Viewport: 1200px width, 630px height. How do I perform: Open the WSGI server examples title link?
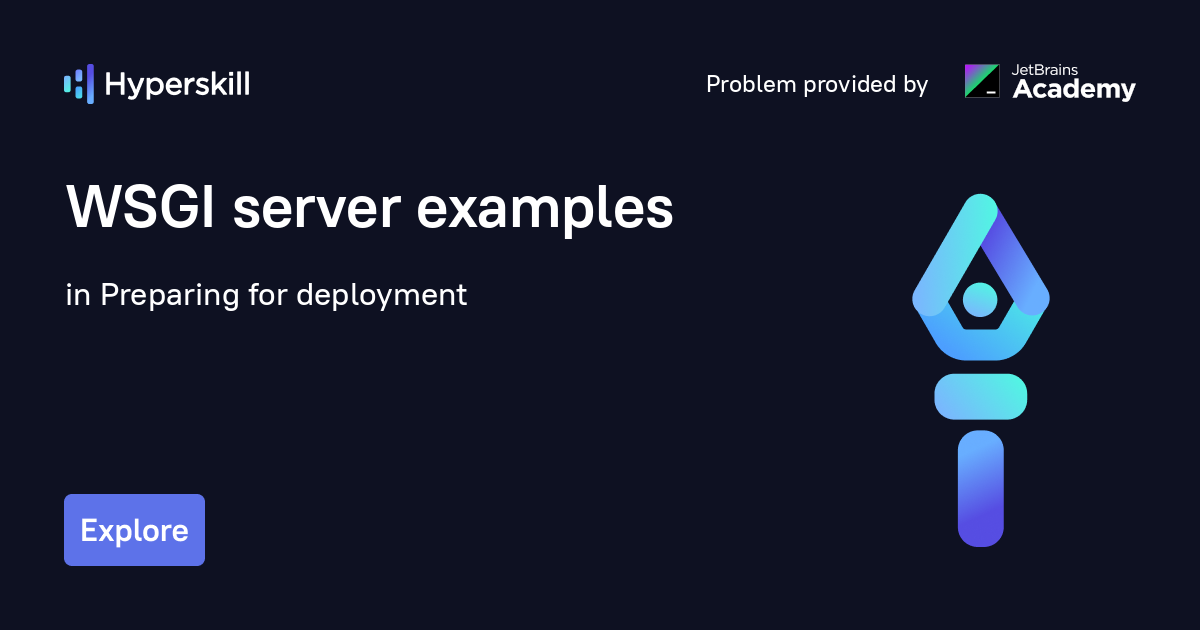368,209
